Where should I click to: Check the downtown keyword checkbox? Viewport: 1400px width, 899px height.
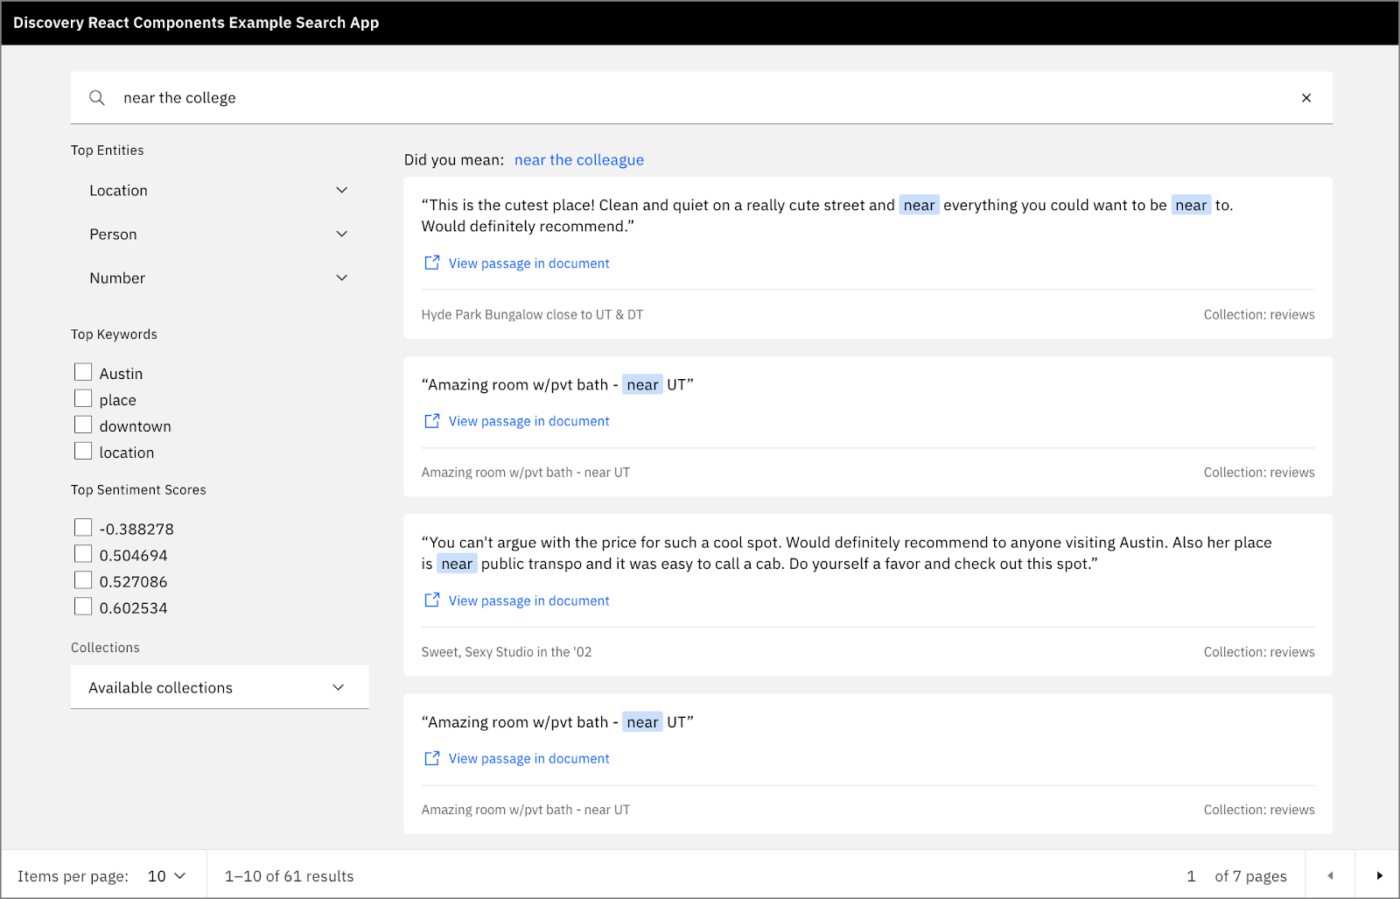83,425
